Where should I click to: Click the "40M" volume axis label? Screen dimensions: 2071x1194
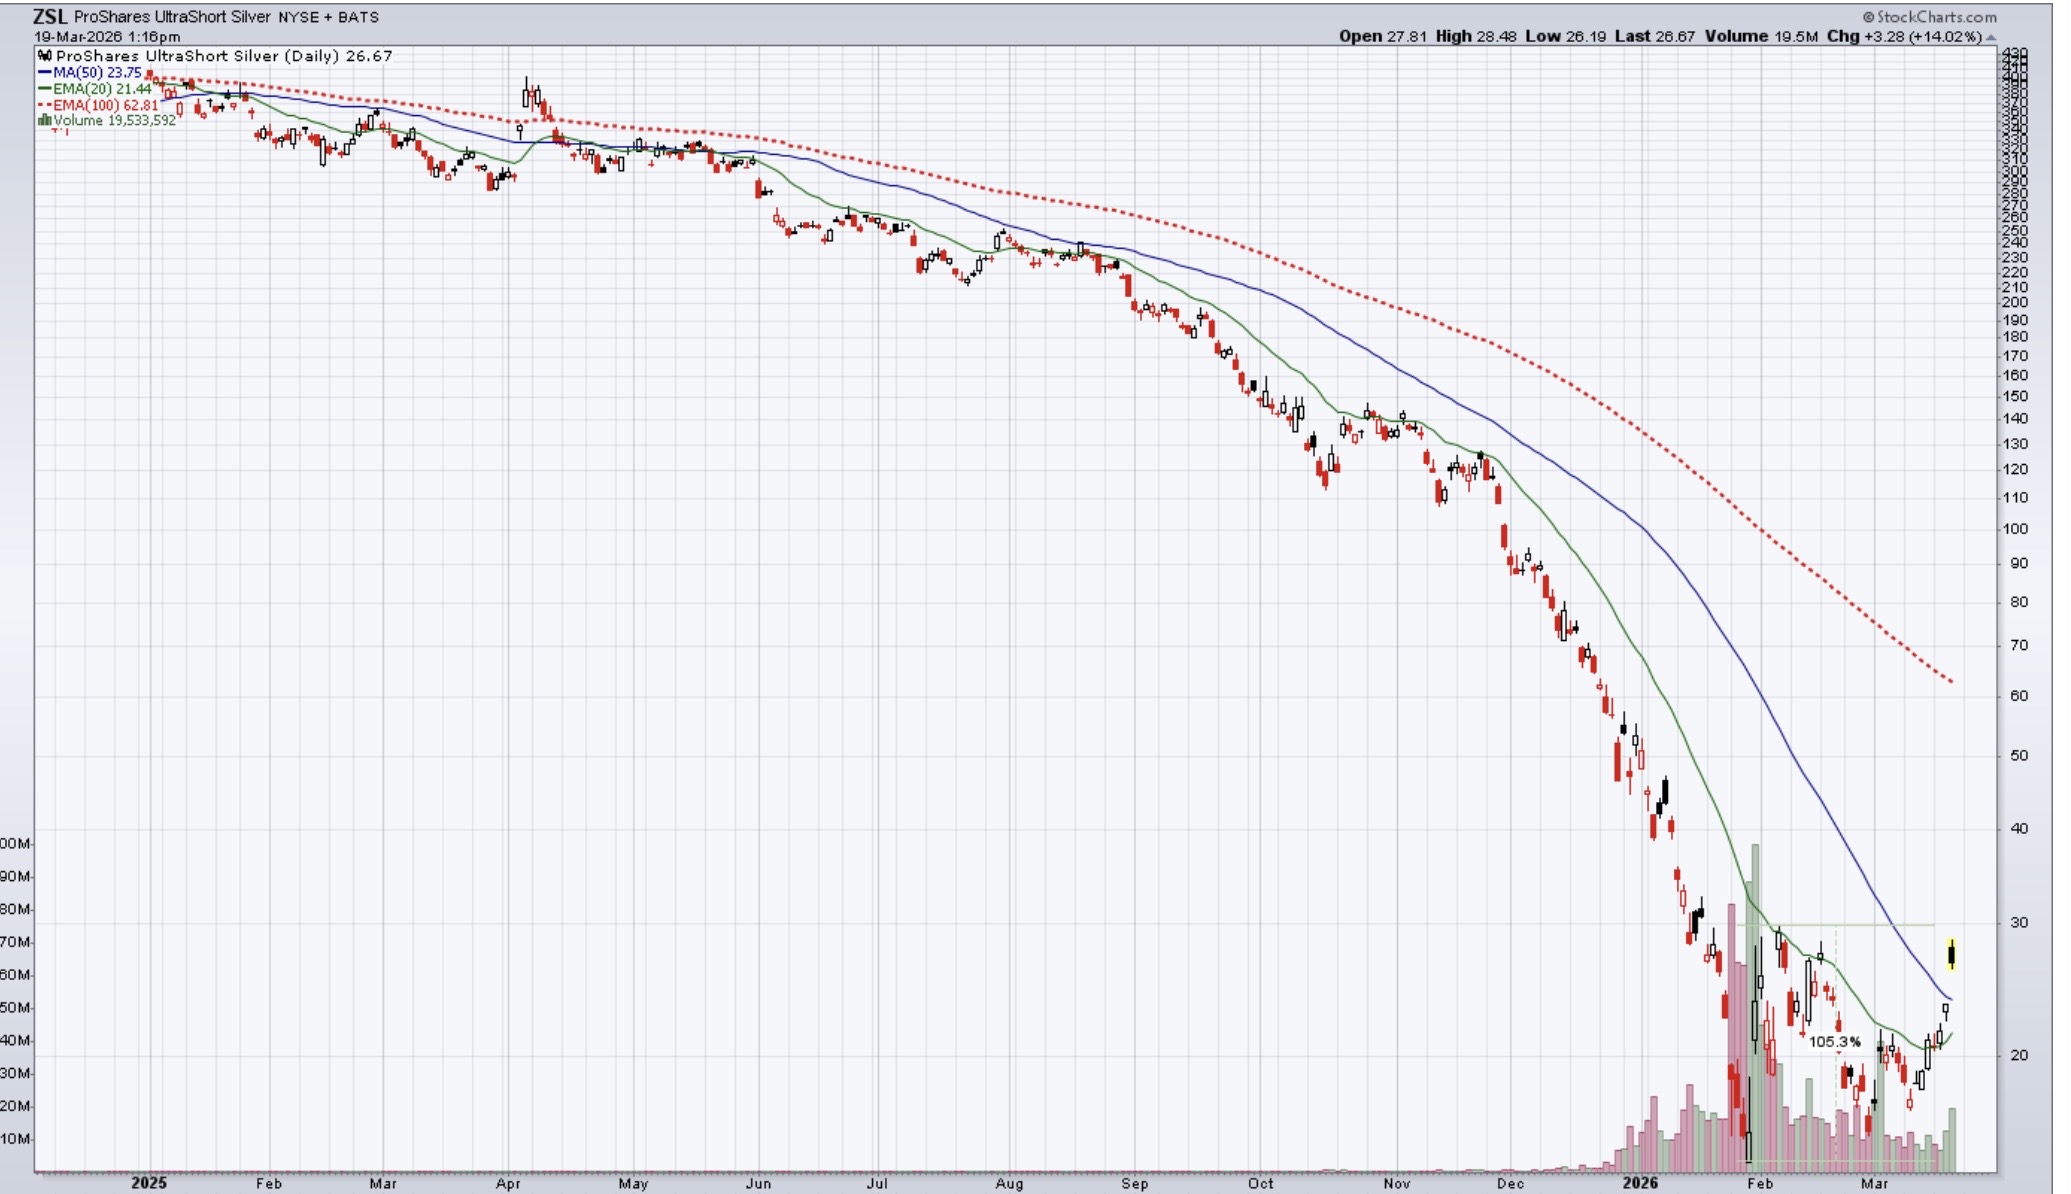17,1040
